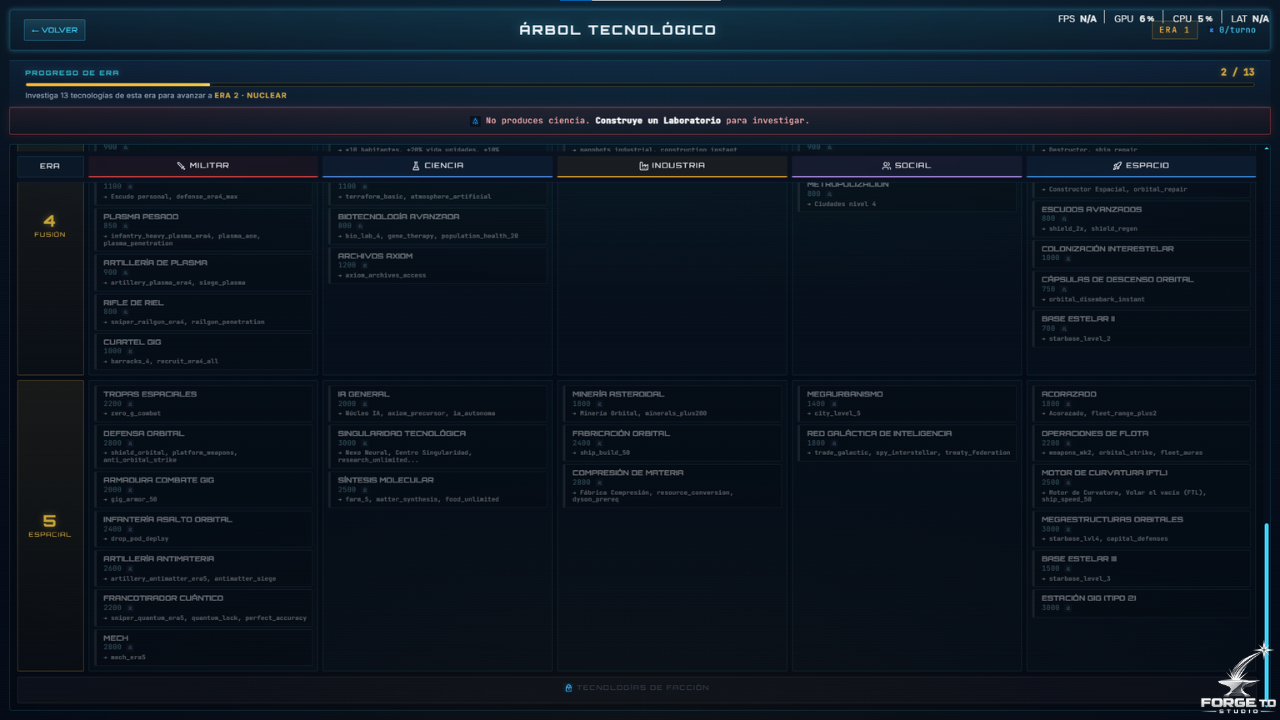Viewport: 1280px width, 720px height.
Task: Click the factory icon in the Industria header
Action: click(644, 166)
